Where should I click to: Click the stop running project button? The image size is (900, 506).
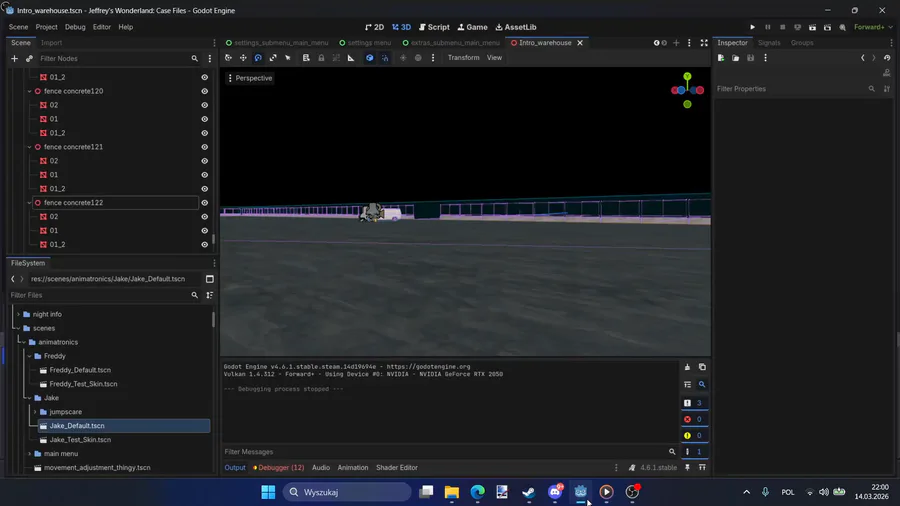tap(782, 27)
